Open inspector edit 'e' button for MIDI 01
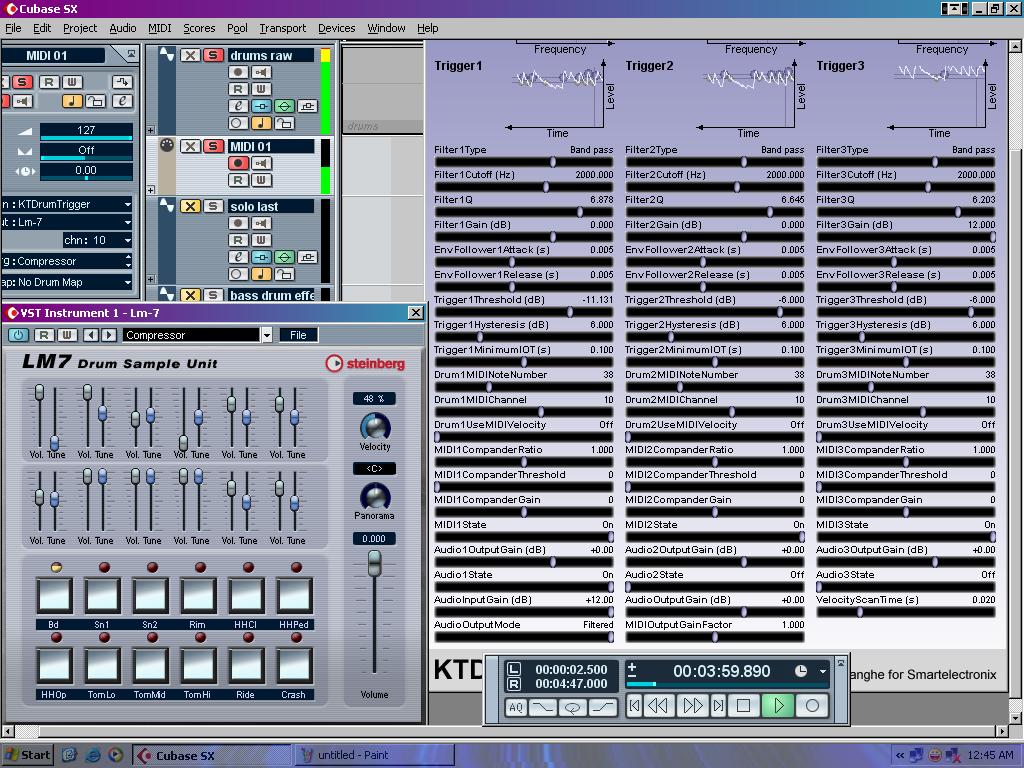Image resolution: width=1024 pixels, height=768 pixels. [x=122, y=101]
